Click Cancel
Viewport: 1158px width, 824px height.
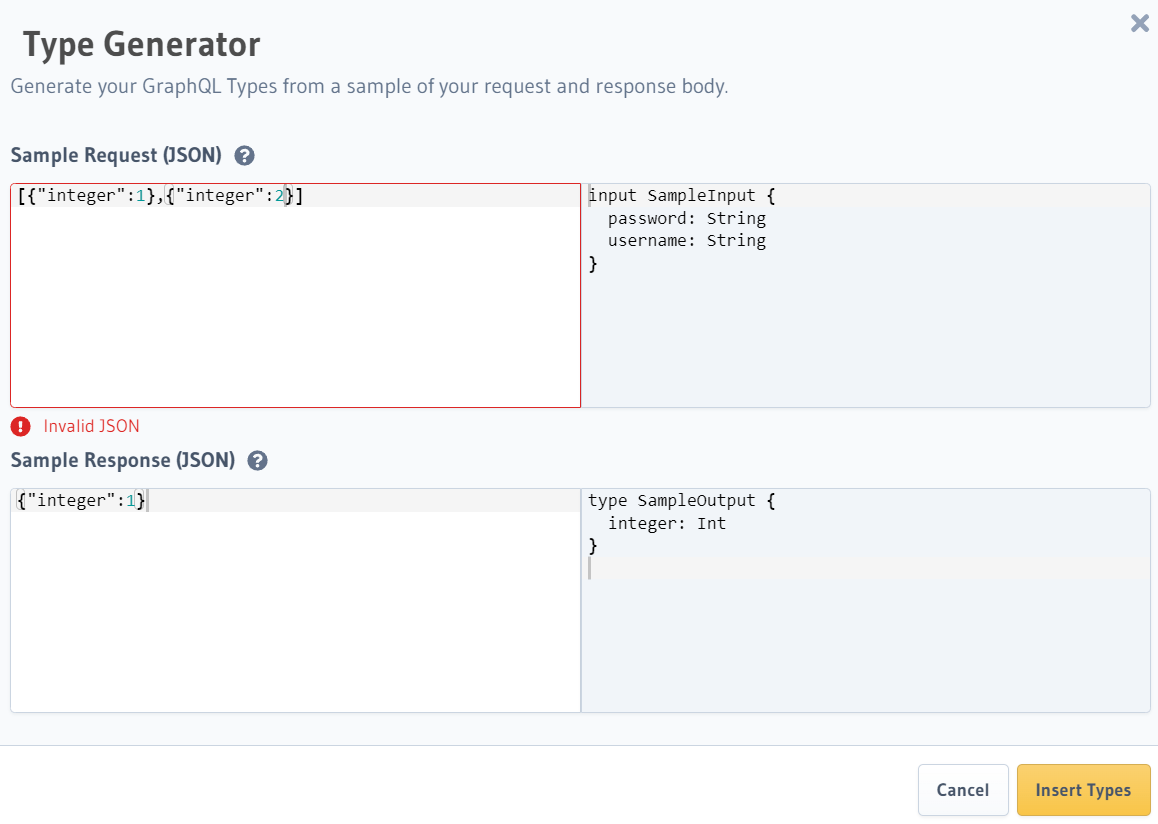(x=962, y=790)
